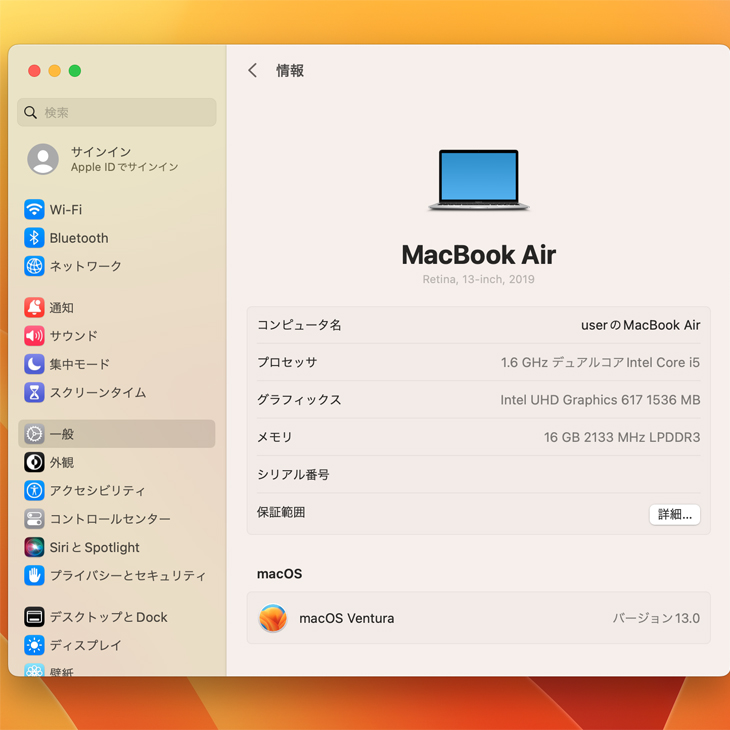Click the 詳細... warranty details button
The image size is (730, 730).
click(x=675, y=514)
